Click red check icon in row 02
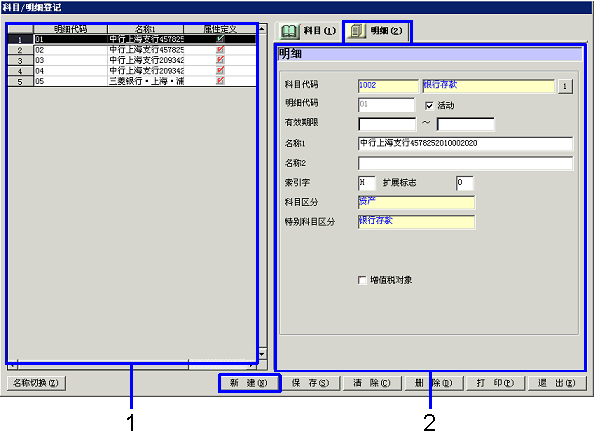This screenshot has height=438, width=594. tap(220, 49)
